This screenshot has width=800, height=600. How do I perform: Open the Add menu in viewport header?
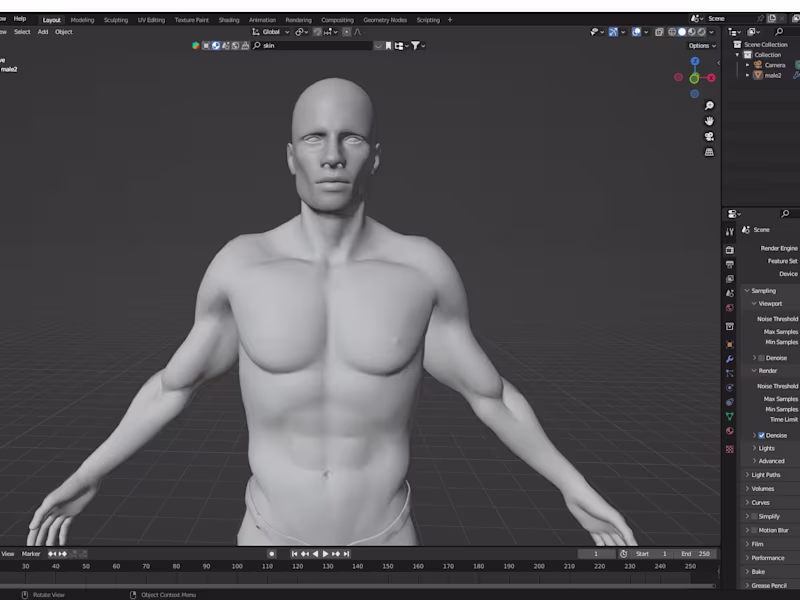[43, 32]
